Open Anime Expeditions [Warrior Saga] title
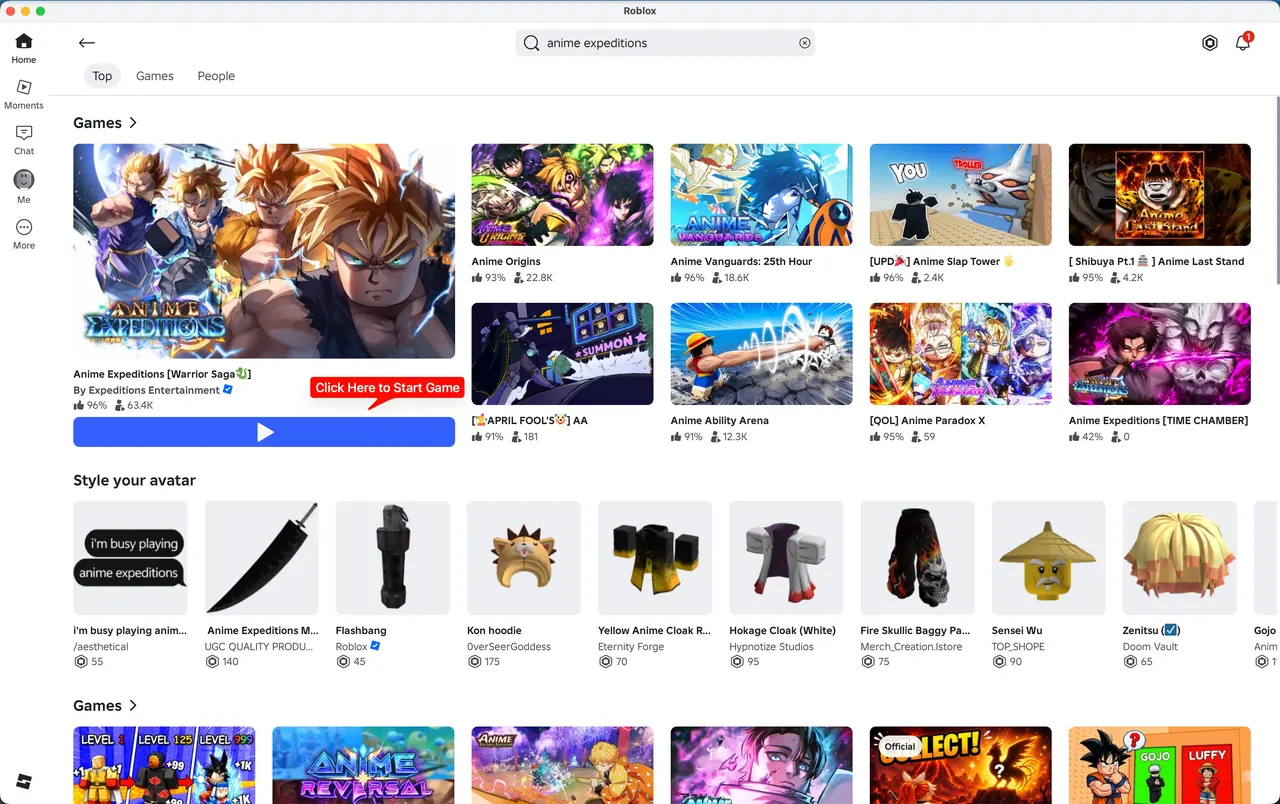 [162, 374]
